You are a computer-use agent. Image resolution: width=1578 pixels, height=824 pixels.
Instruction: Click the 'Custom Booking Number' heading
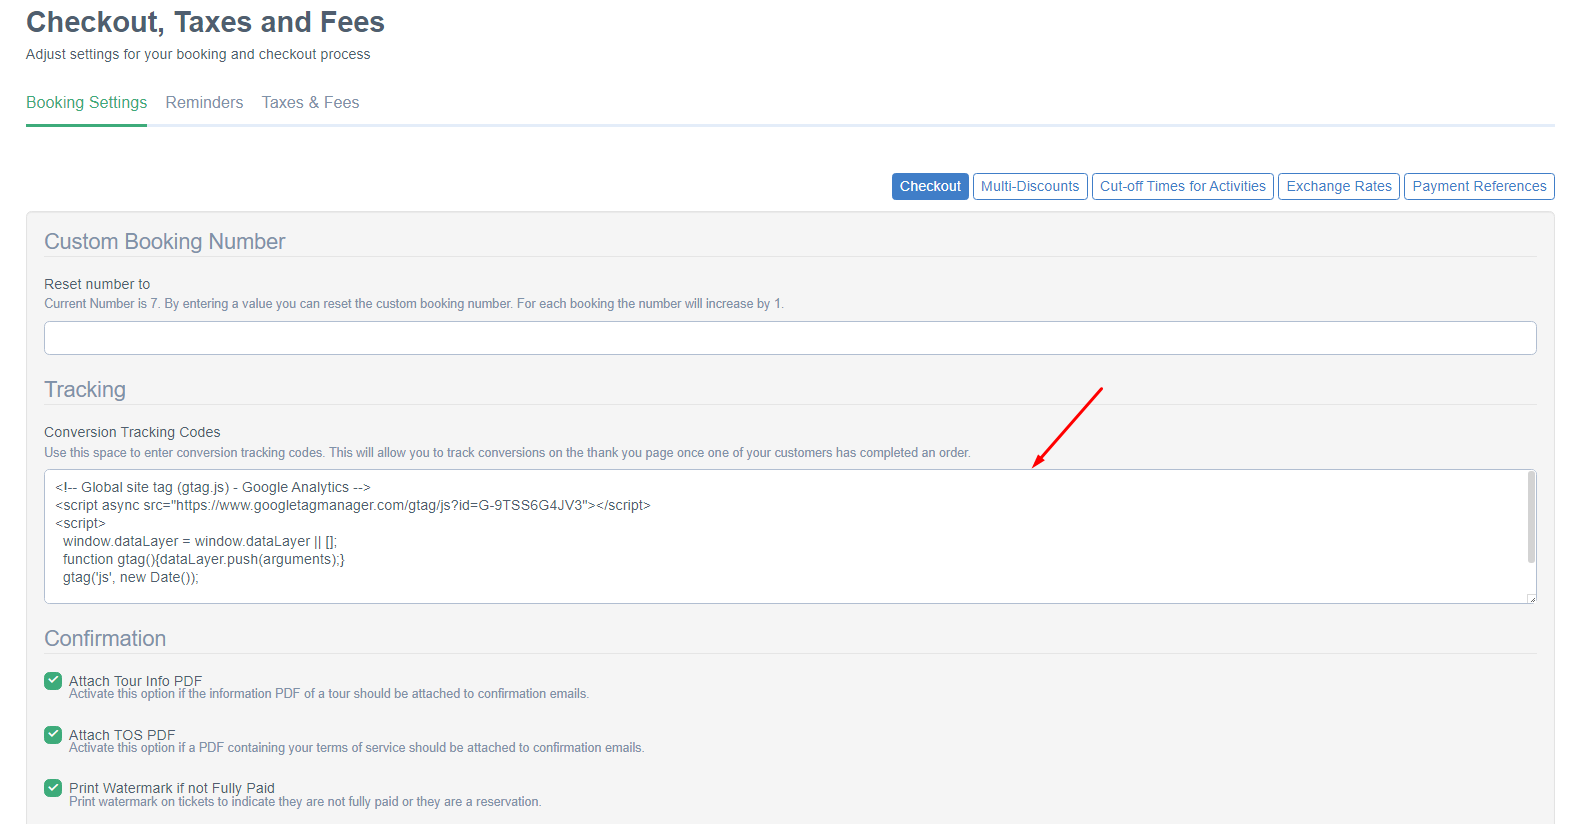pos(165,242)
